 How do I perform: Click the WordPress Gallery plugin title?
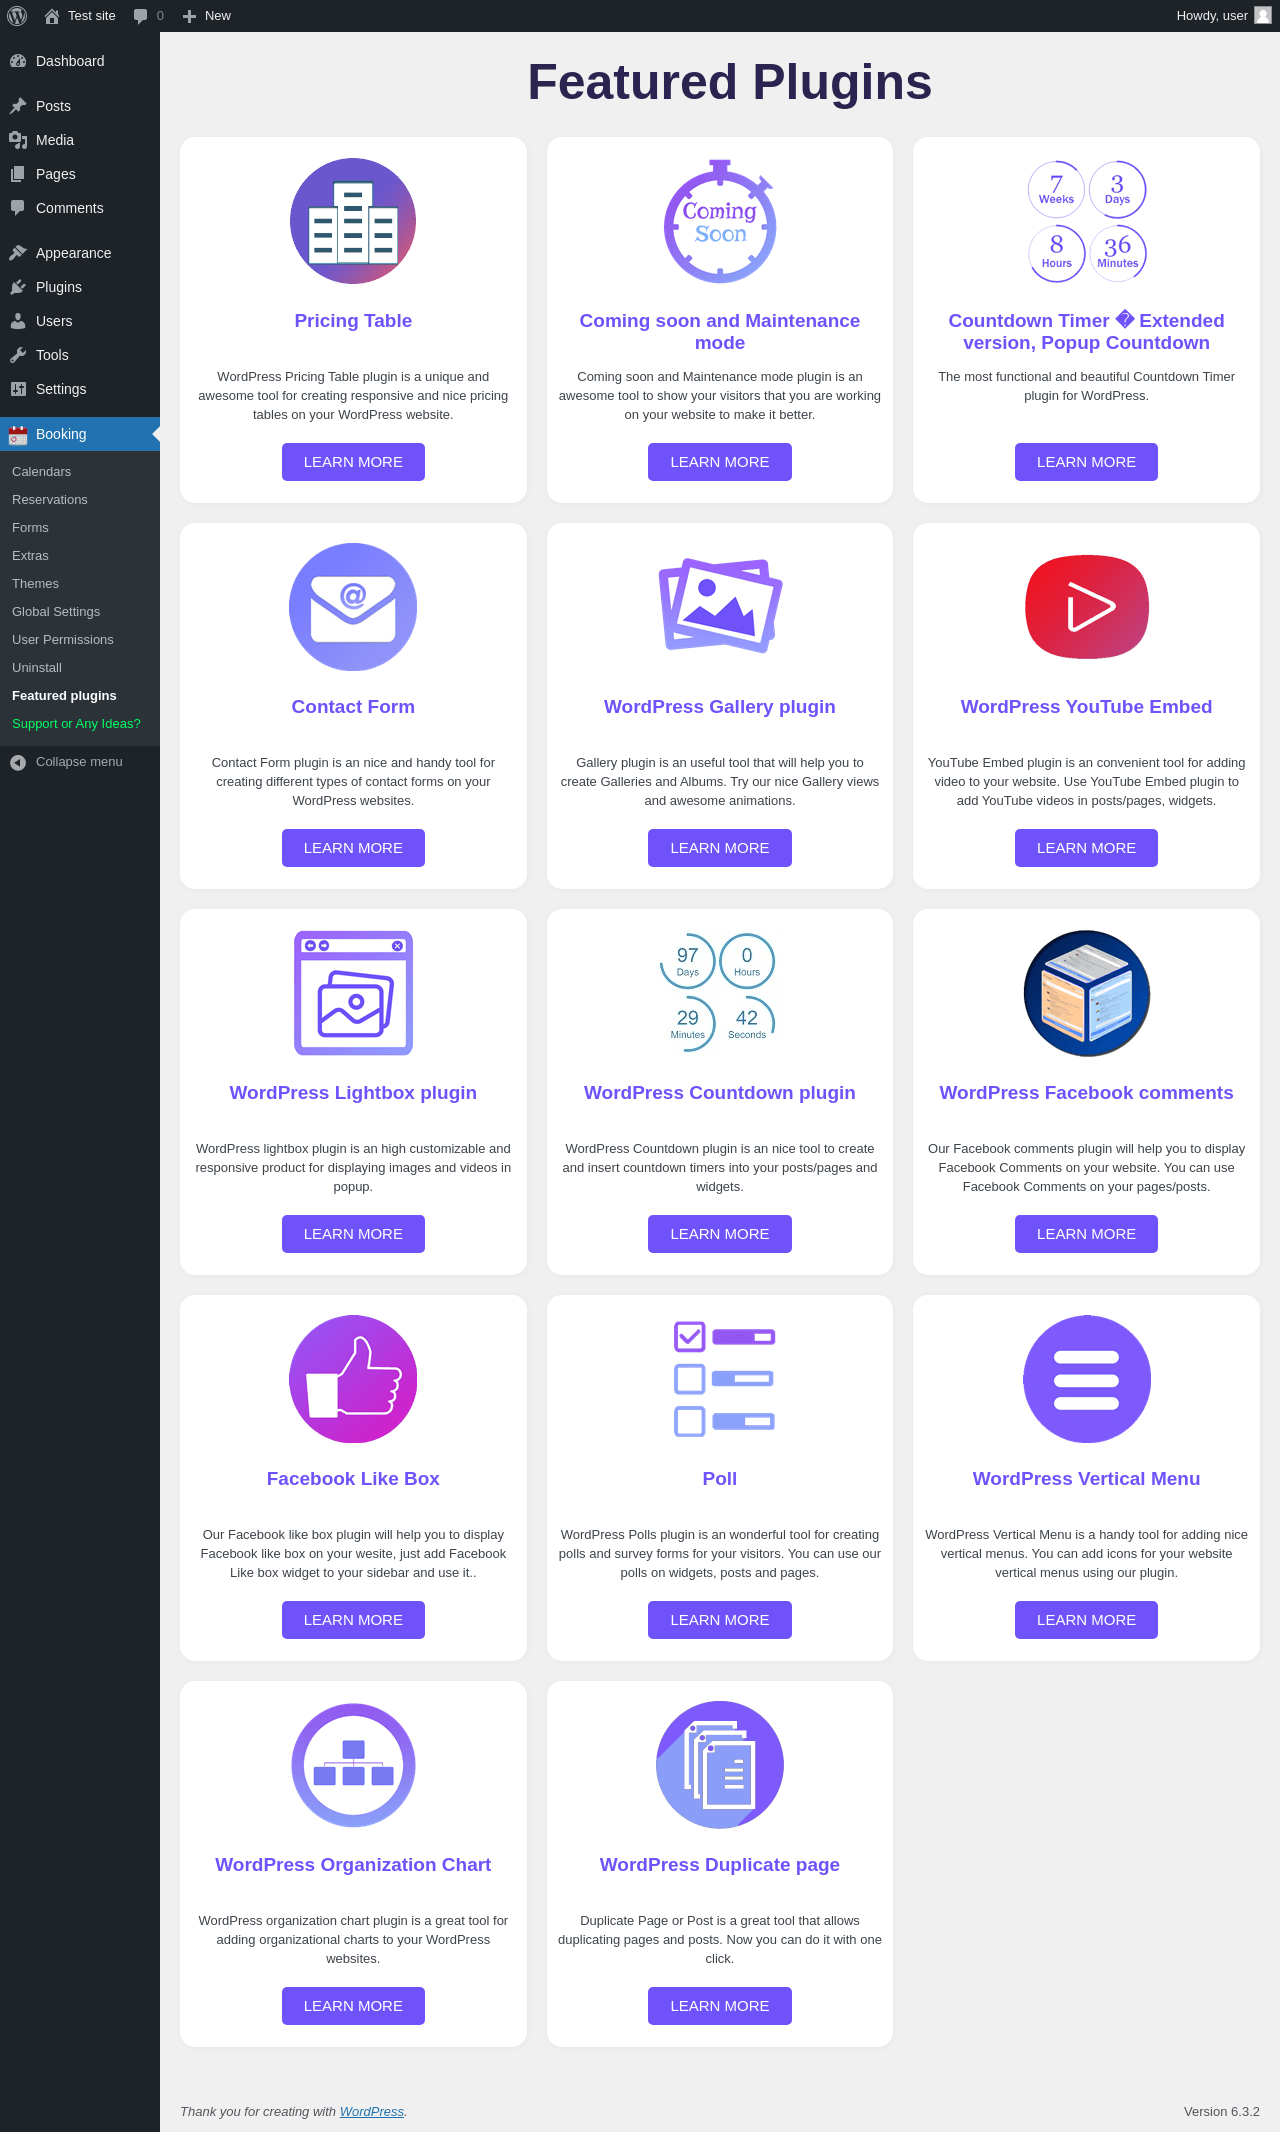tap(720, 707)
